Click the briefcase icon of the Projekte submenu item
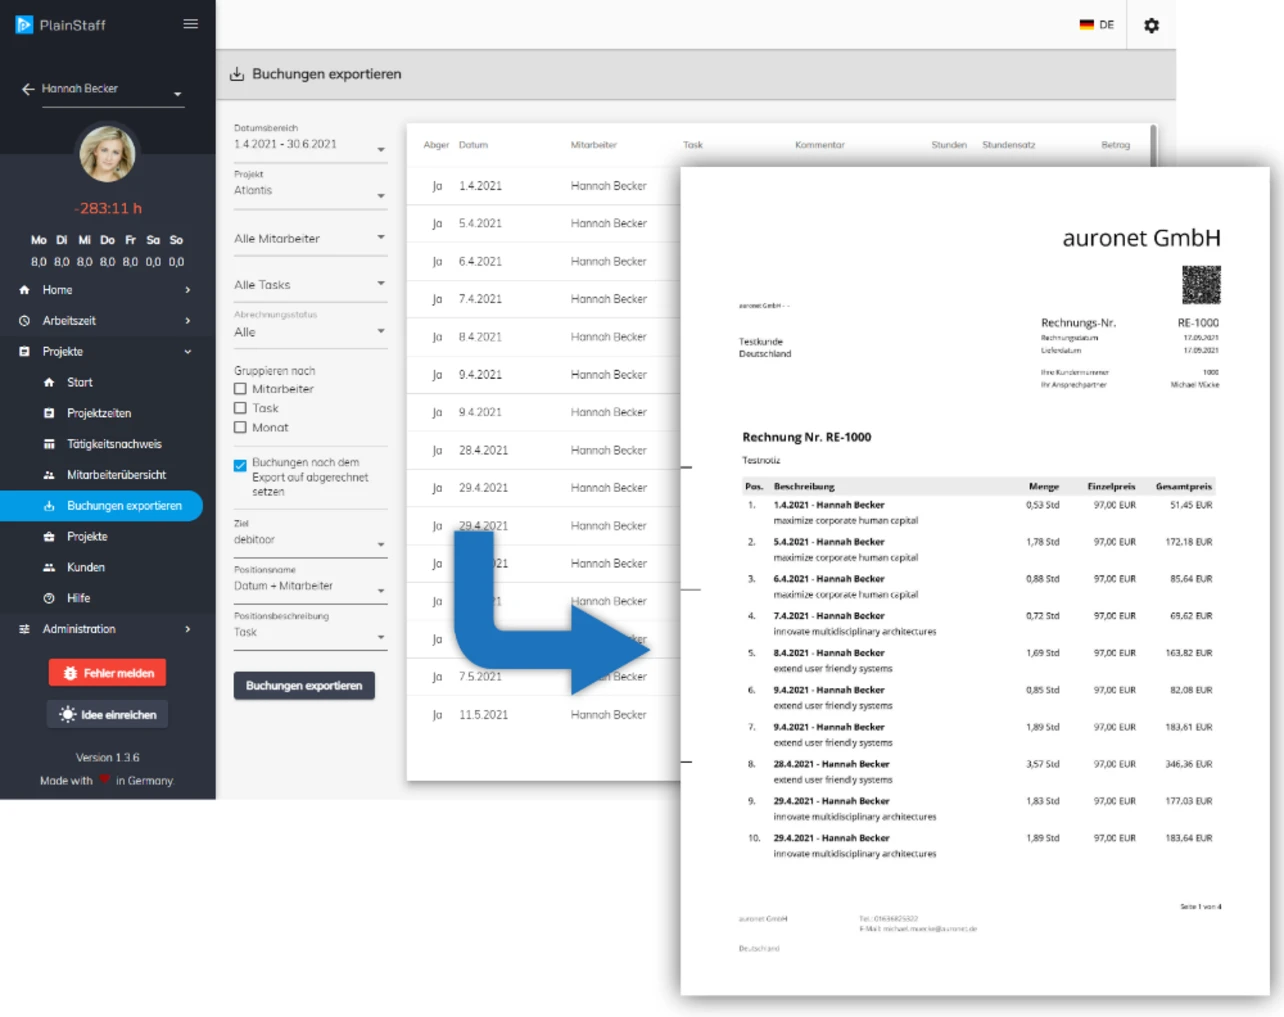Image resolution: width=1284 pixels, height=1017 pixels. (x=49, y=537)
